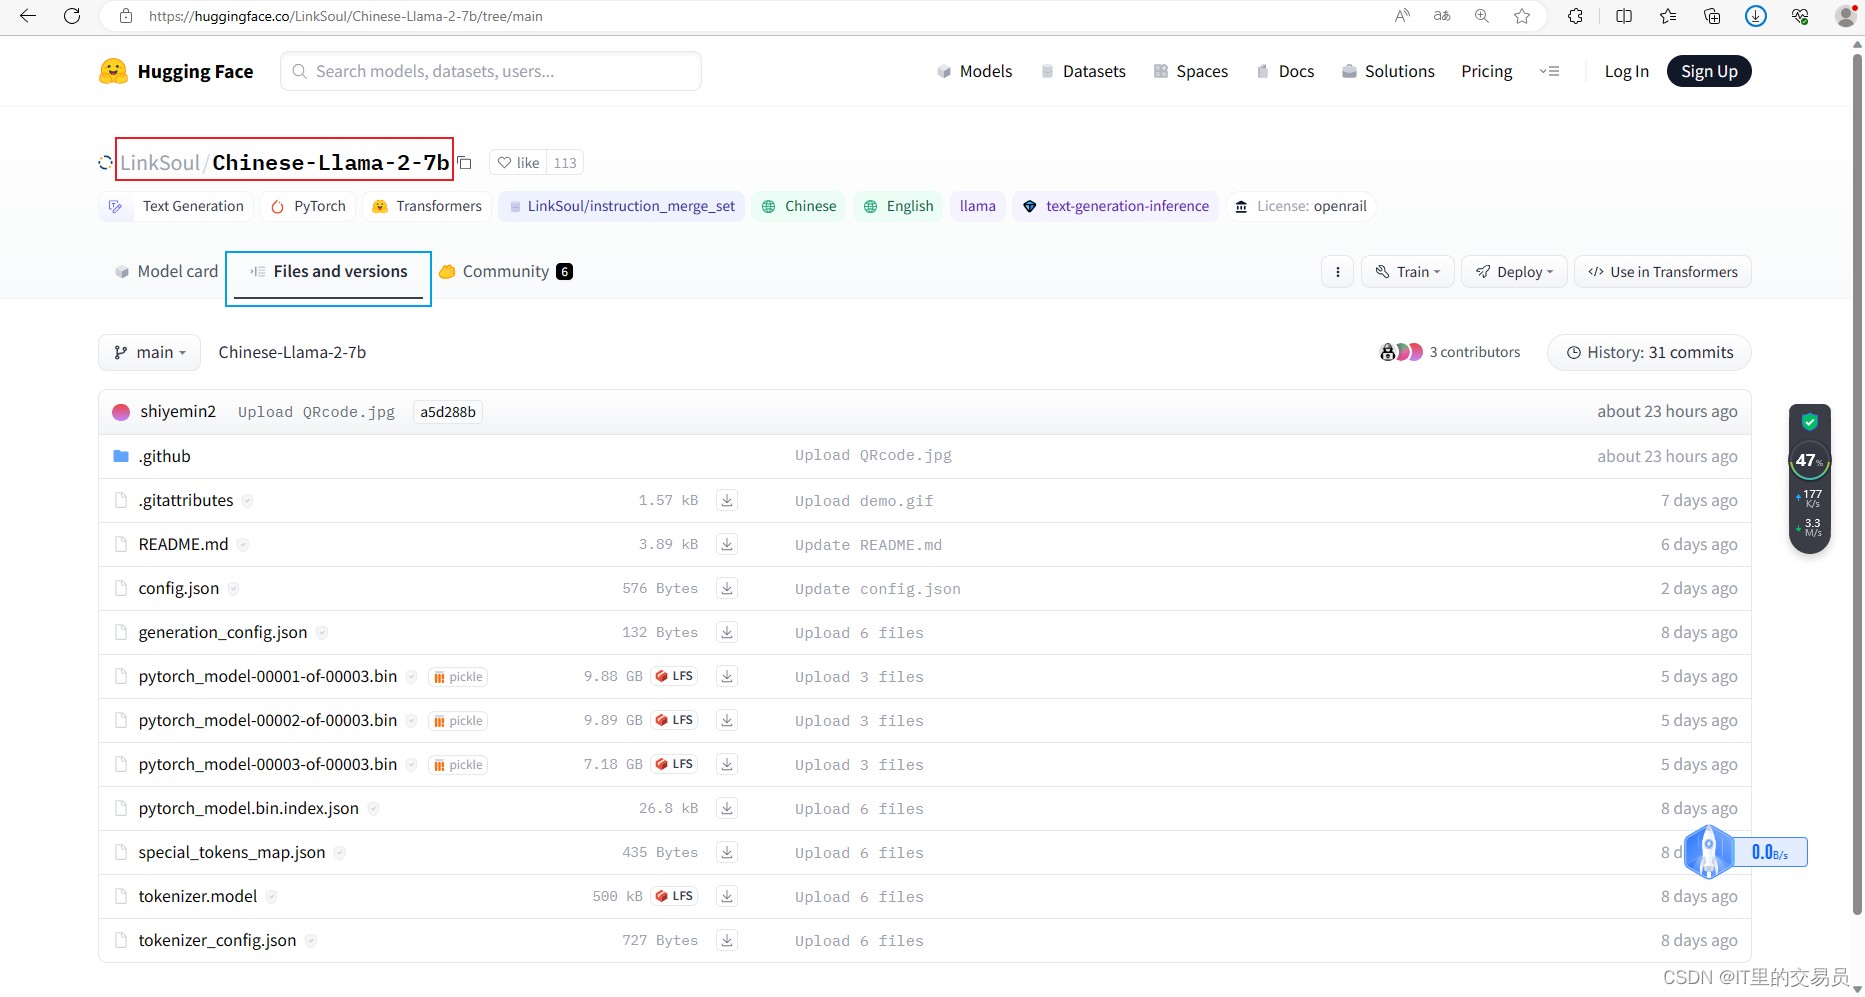1865x997 pixels.
Task: Expand the Train dropdown
Action: pyautogui.click(x=1407, y=272)
